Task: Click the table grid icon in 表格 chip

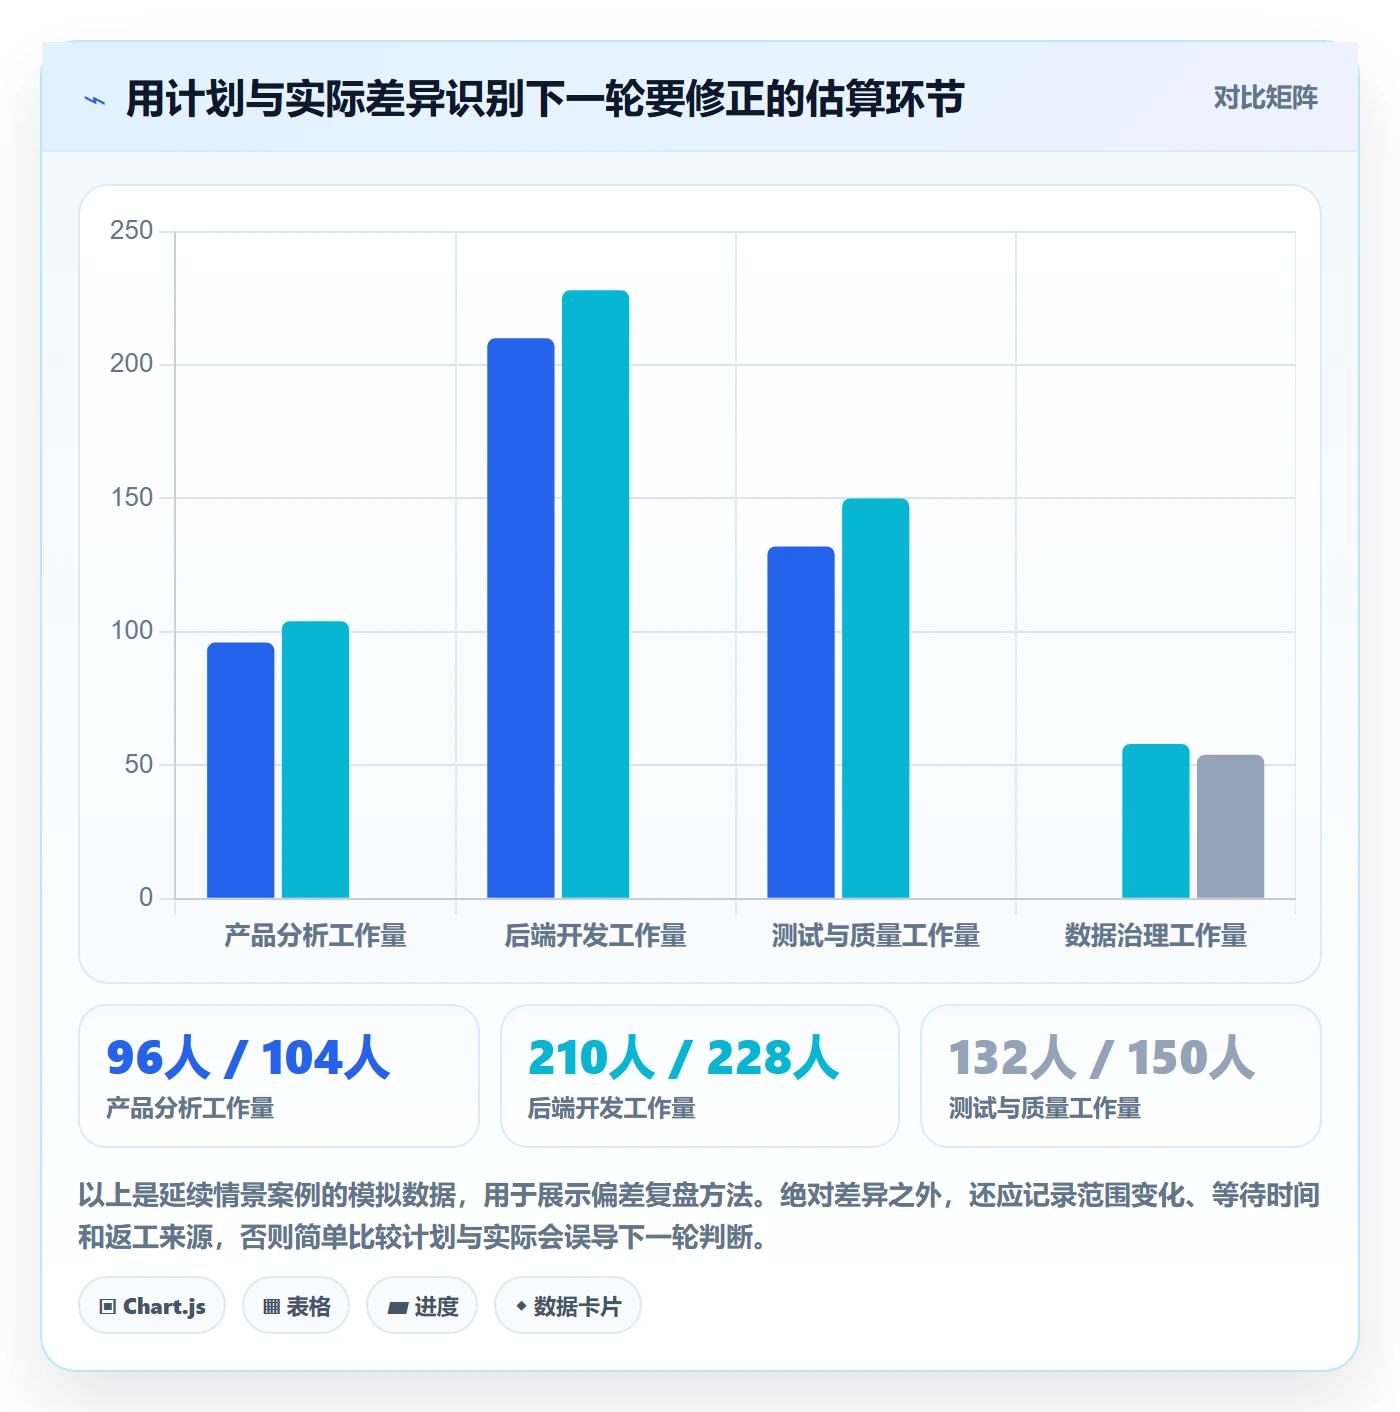Action: pos(271,1307)
